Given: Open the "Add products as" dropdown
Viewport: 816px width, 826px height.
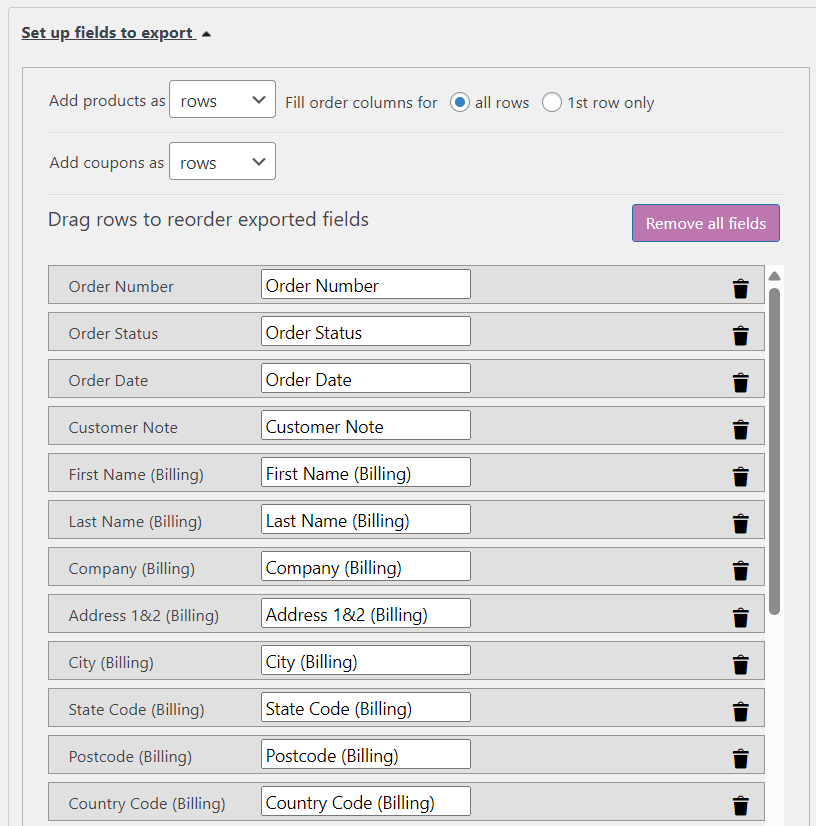Looking at the screenshot, I should click(222, 100).
